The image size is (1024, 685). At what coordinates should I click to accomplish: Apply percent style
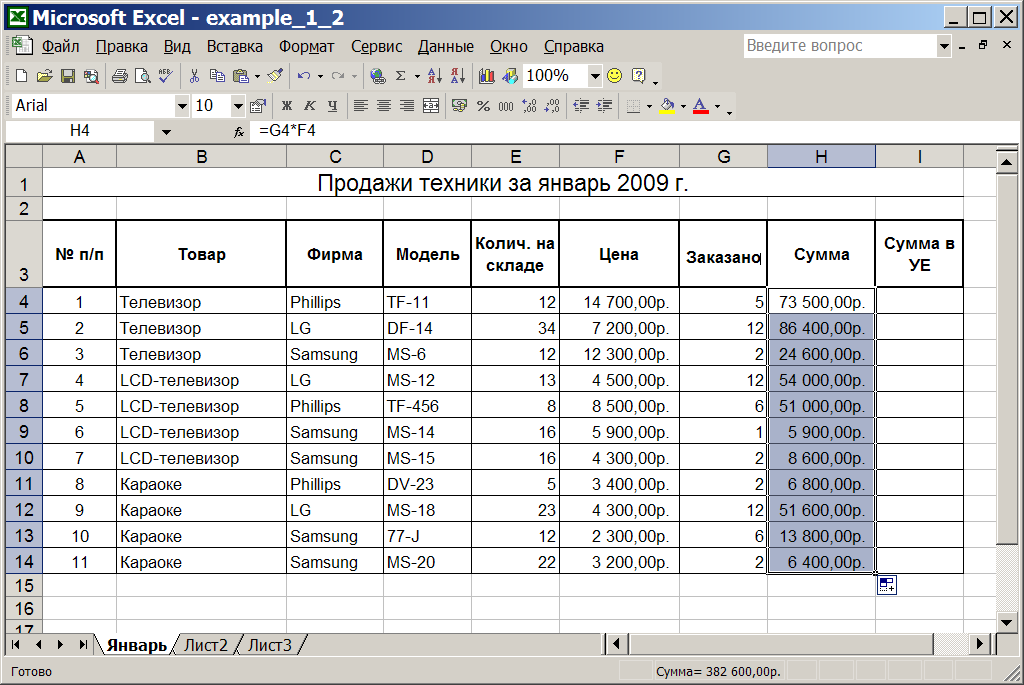[x=483, y=106]
